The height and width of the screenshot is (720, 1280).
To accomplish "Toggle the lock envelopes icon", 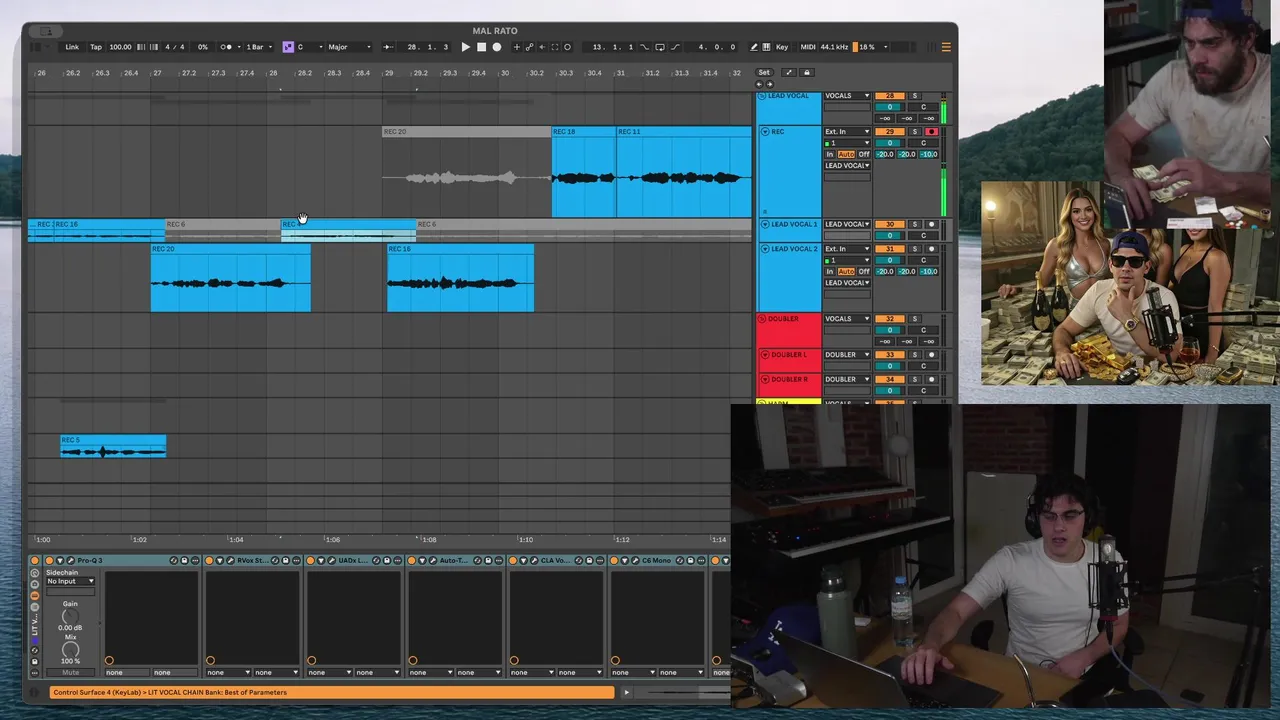I will 807,72.
